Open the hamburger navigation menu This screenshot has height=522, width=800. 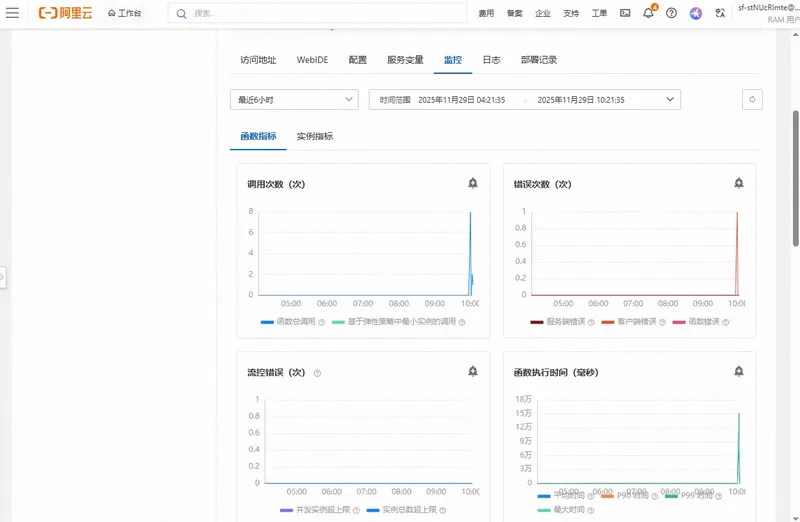click(x=12, y=13)
